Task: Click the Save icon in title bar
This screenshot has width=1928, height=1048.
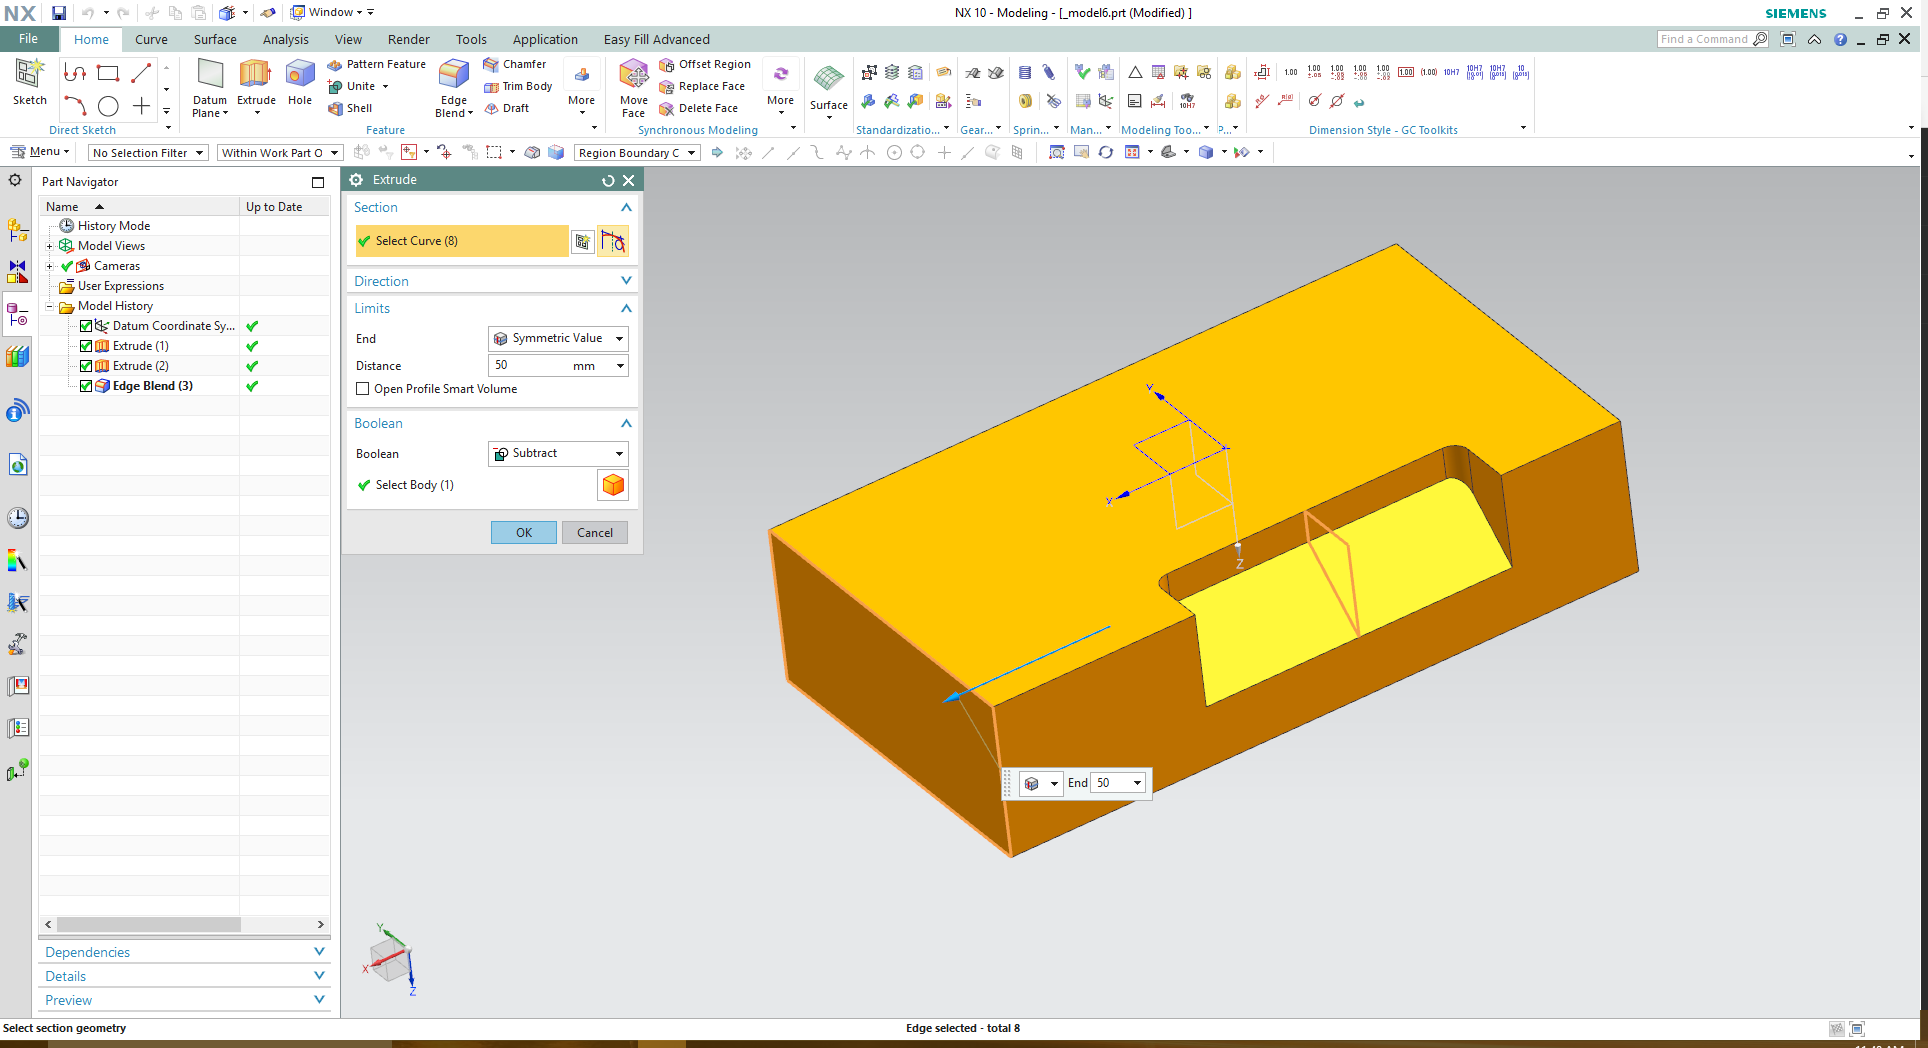Action: point(59,13)
